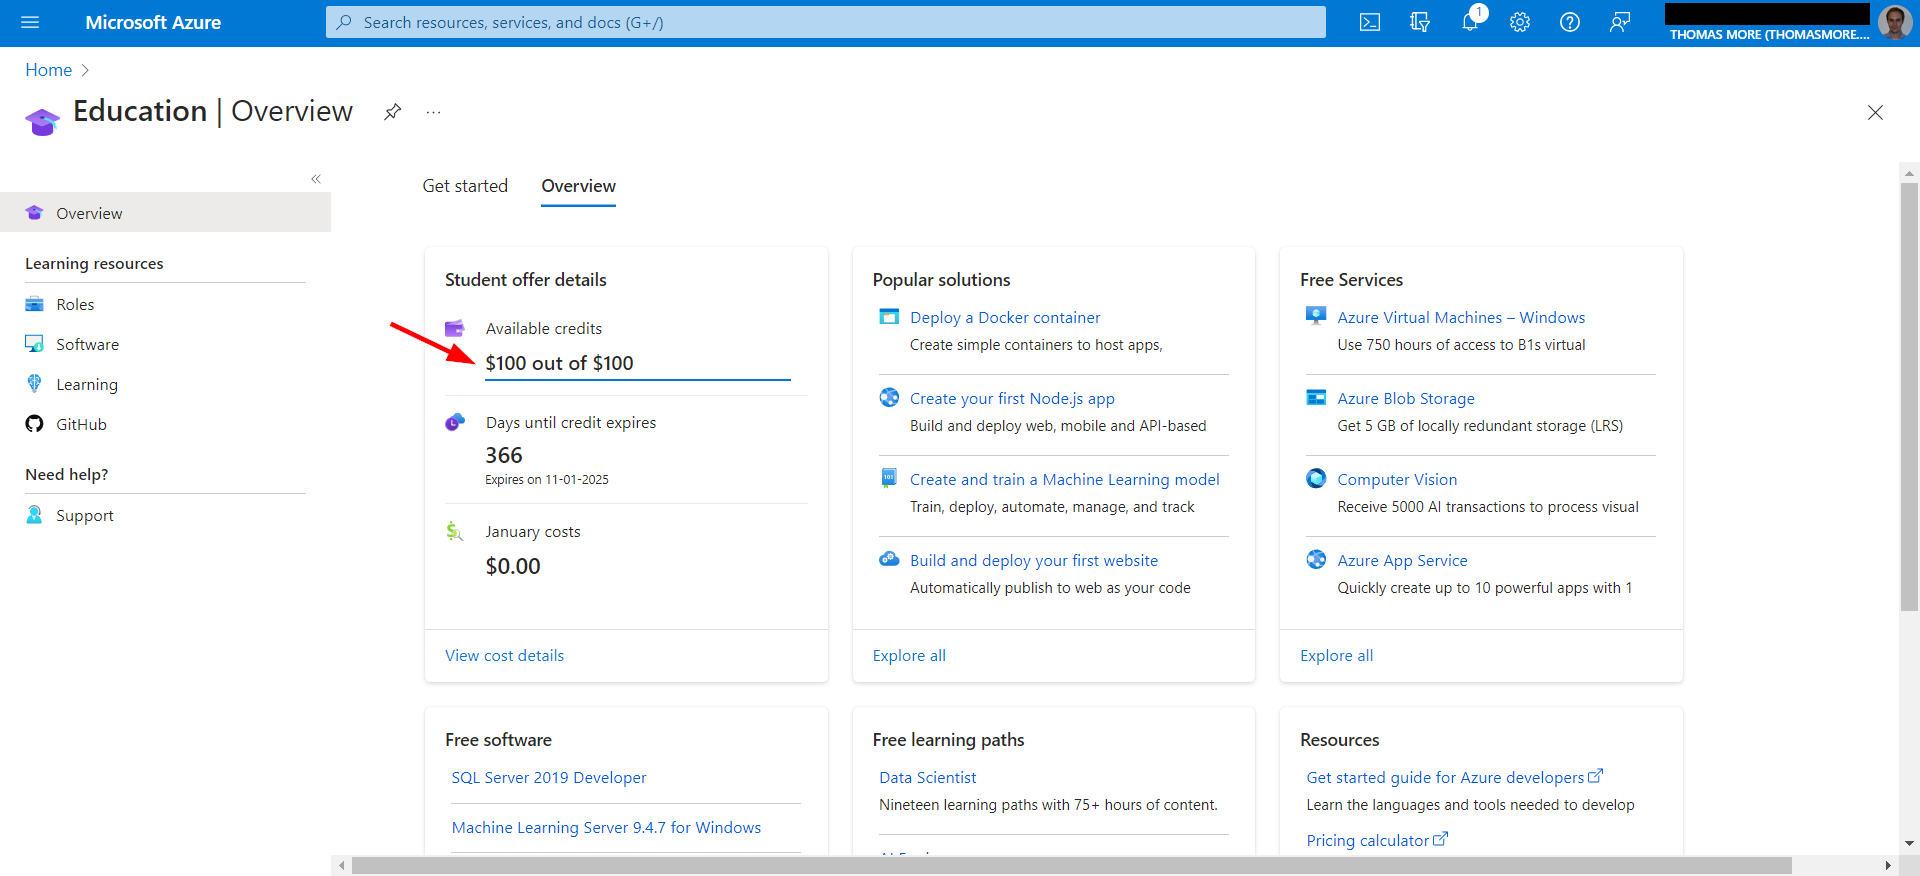Click the Azure Virtual Machines monitor icon
This screenshot has height=876, width=1920.
click(x=1316, y=317)
